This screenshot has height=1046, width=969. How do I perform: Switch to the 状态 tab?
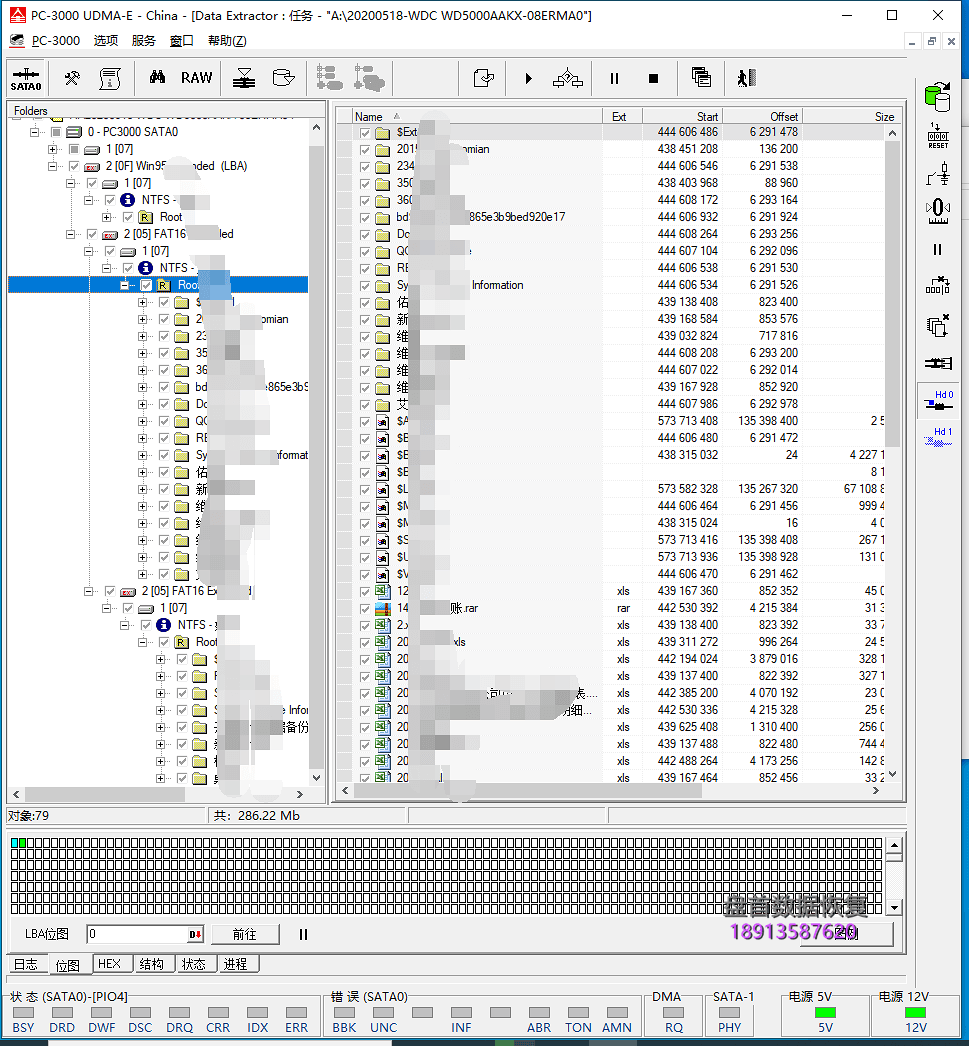pyautogui.click(x=193, y=964)
